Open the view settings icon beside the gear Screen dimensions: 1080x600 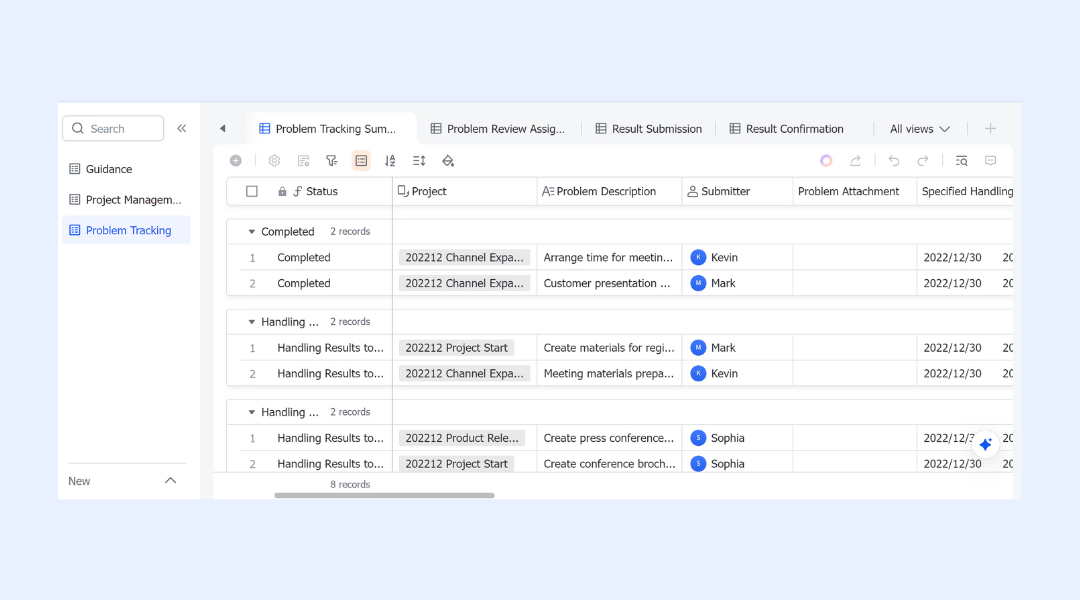(303, 161)
